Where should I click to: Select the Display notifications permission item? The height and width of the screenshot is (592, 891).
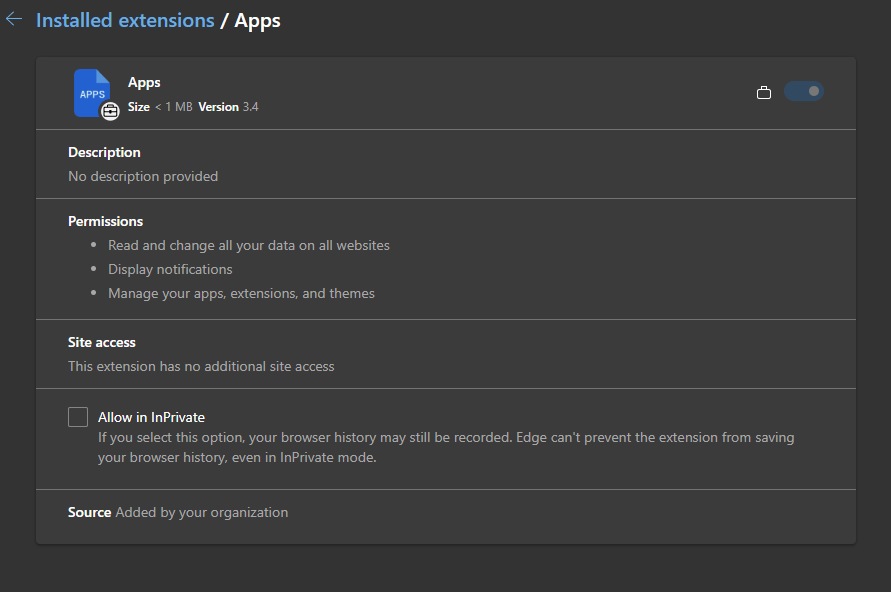170,269
